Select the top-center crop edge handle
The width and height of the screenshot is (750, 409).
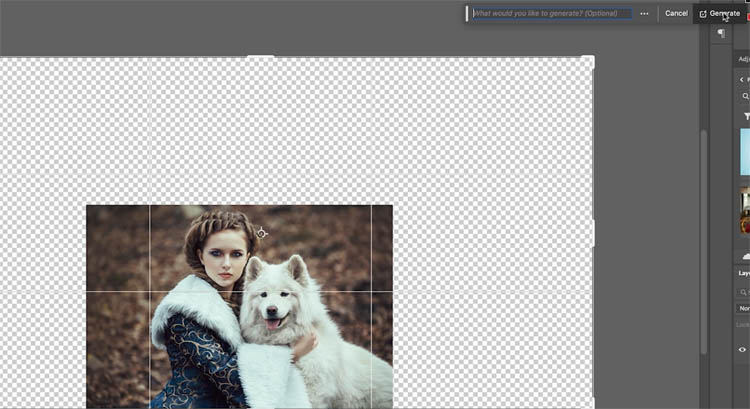[261, 56]
